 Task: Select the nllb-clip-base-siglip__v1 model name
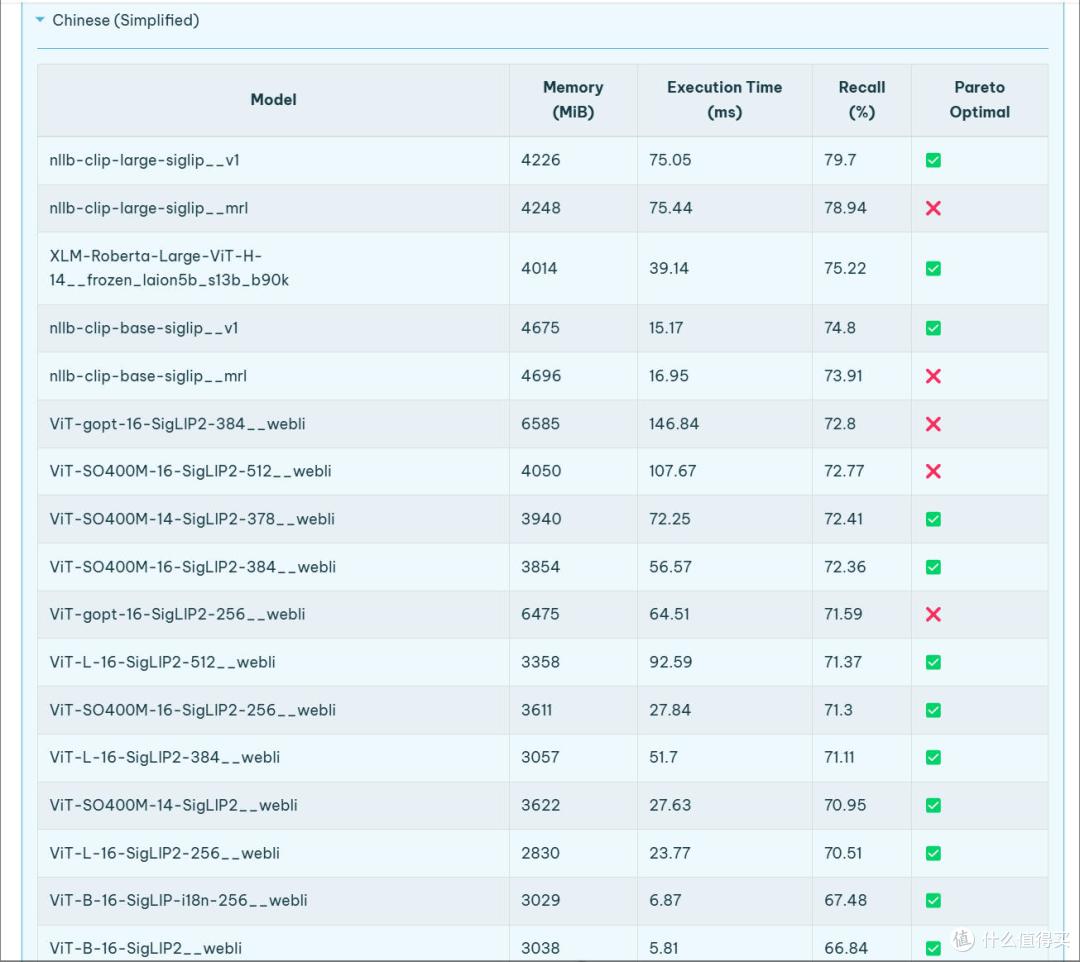coord(144,328)
